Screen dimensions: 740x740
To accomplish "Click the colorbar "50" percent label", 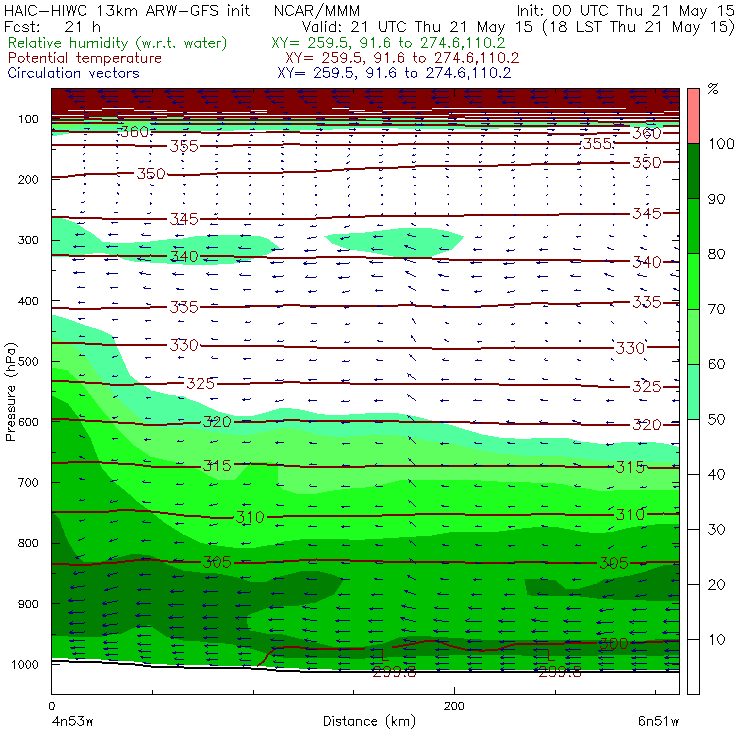I will (716, 420).
